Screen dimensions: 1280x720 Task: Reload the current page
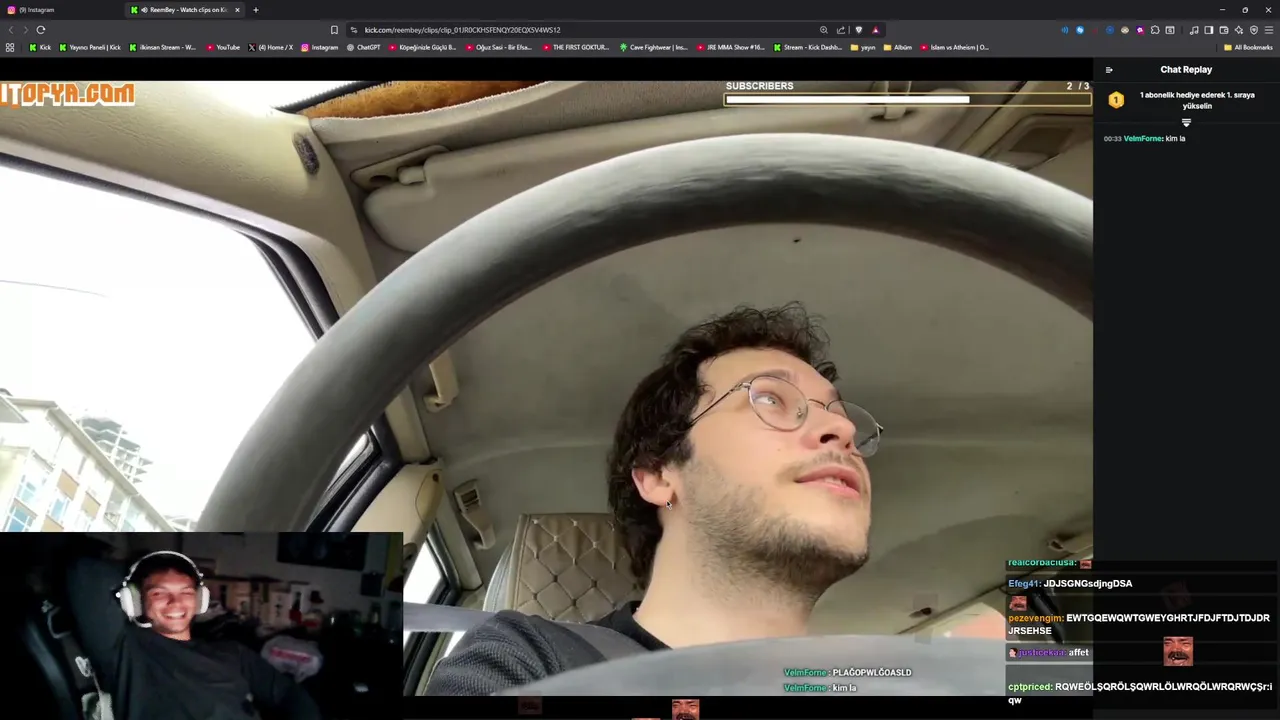coord(41,30)
